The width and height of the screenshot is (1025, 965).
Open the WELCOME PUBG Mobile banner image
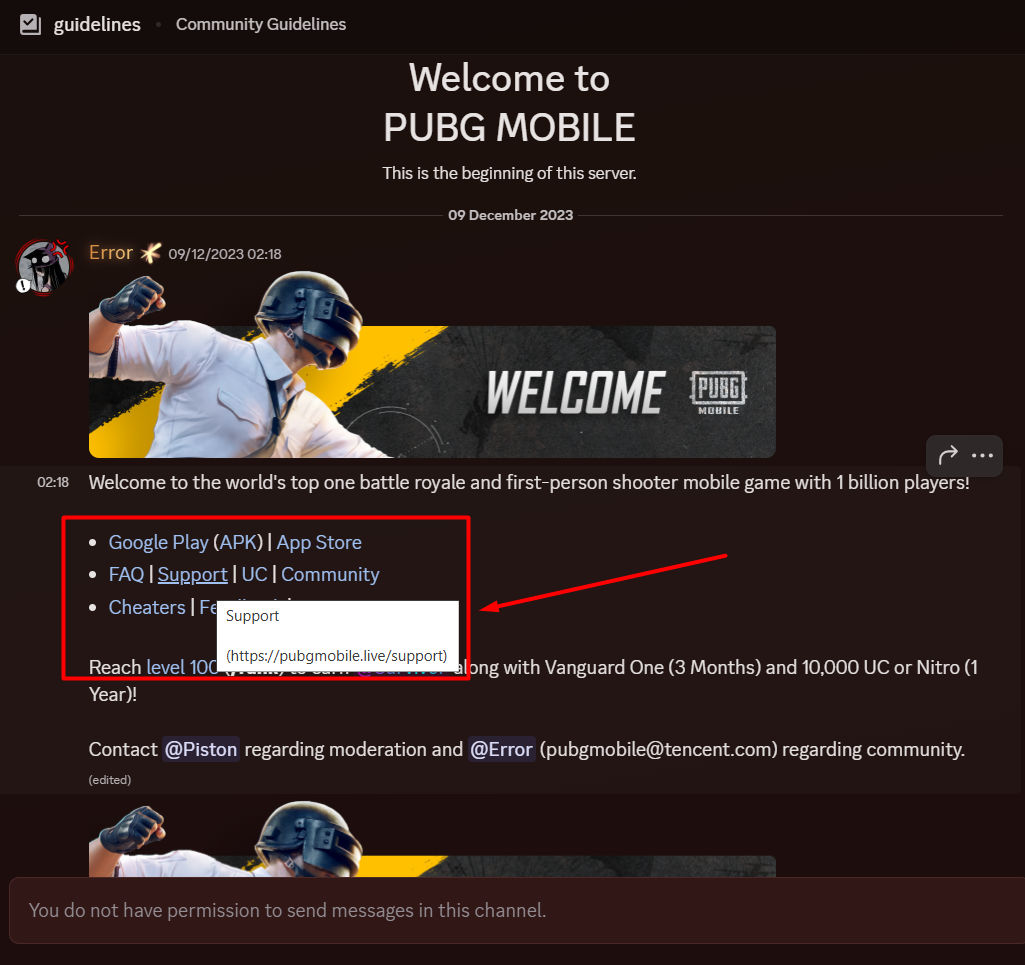point(432,366)
